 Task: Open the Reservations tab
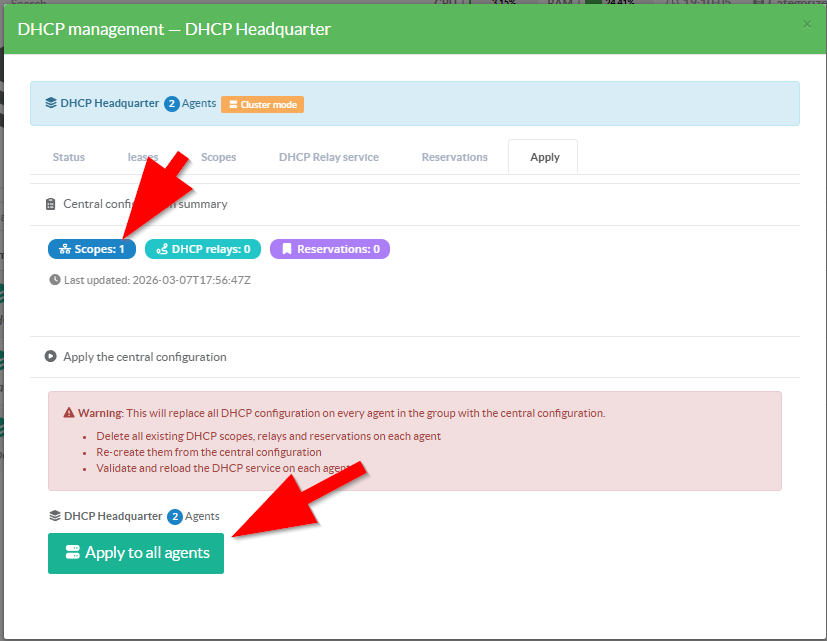[454, 157]
